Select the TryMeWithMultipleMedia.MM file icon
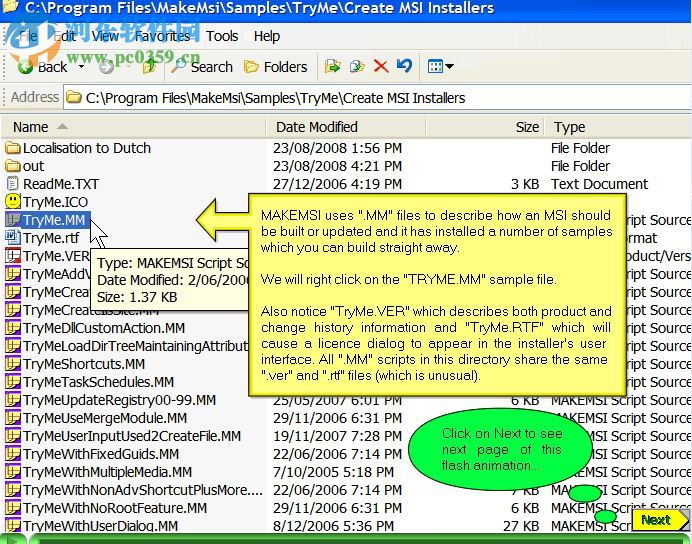Image resolution: width=692 pixels, height=544 pixels. coord(13,472)
